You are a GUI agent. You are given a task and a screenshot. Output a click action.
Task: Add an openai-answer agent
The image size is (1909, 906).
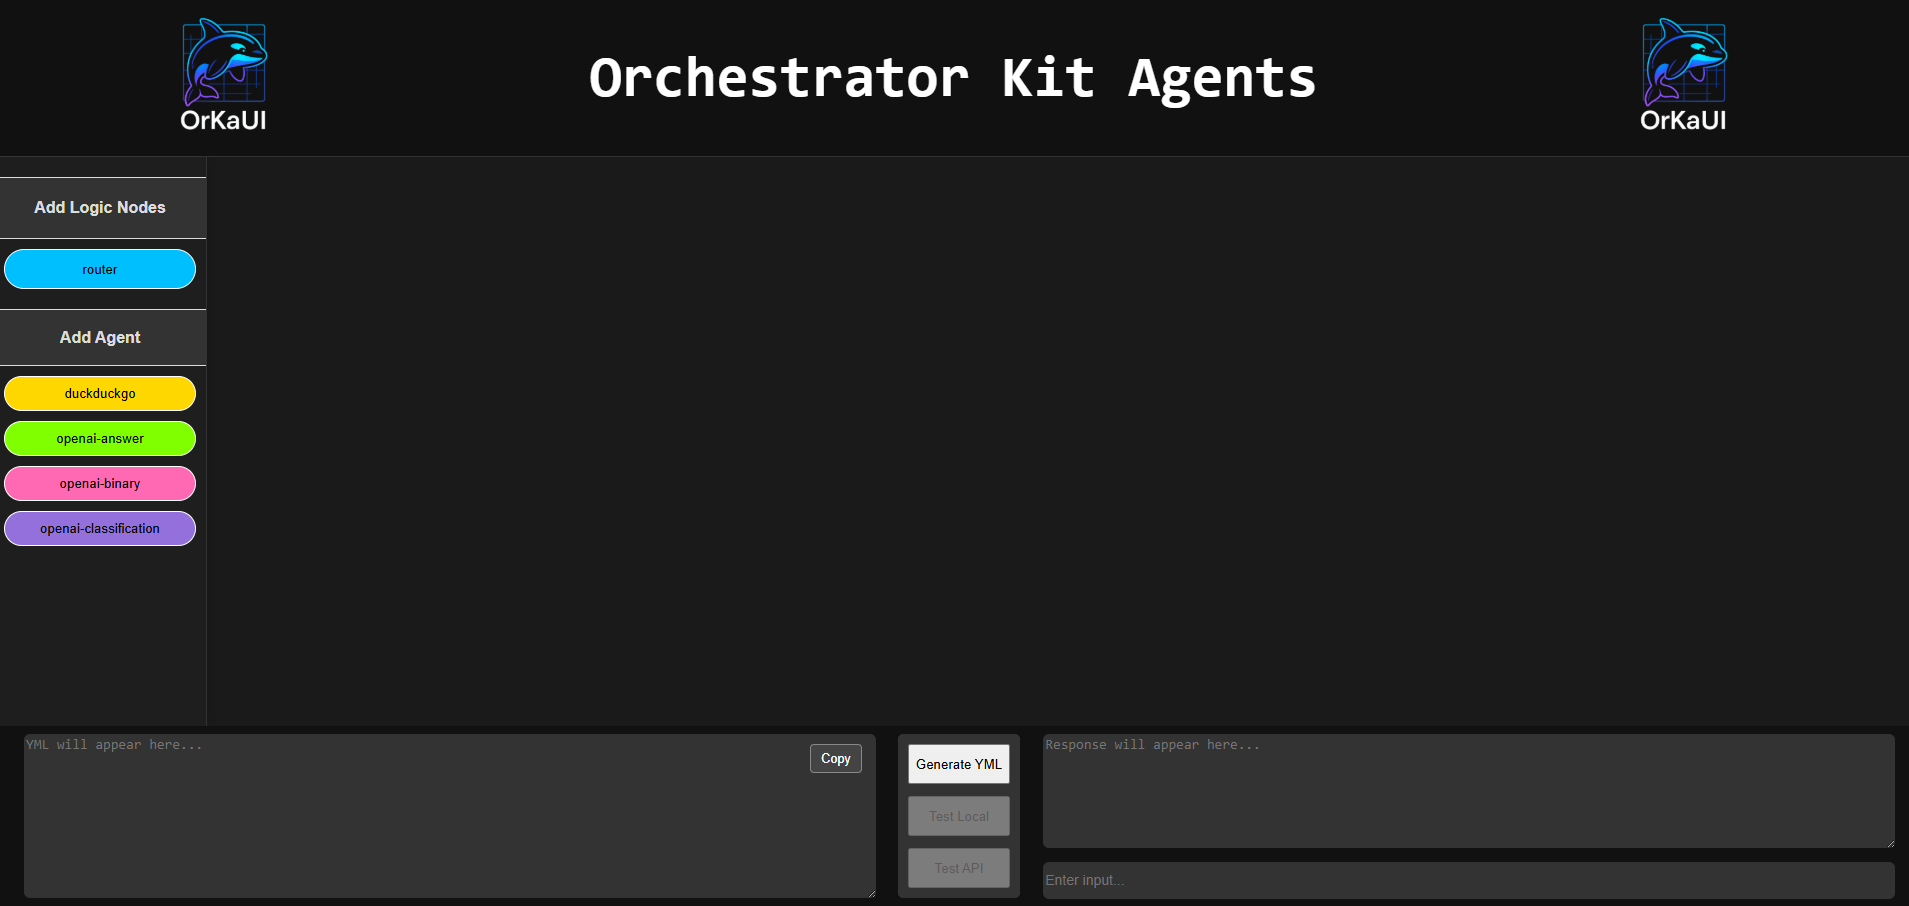point(100,438)
